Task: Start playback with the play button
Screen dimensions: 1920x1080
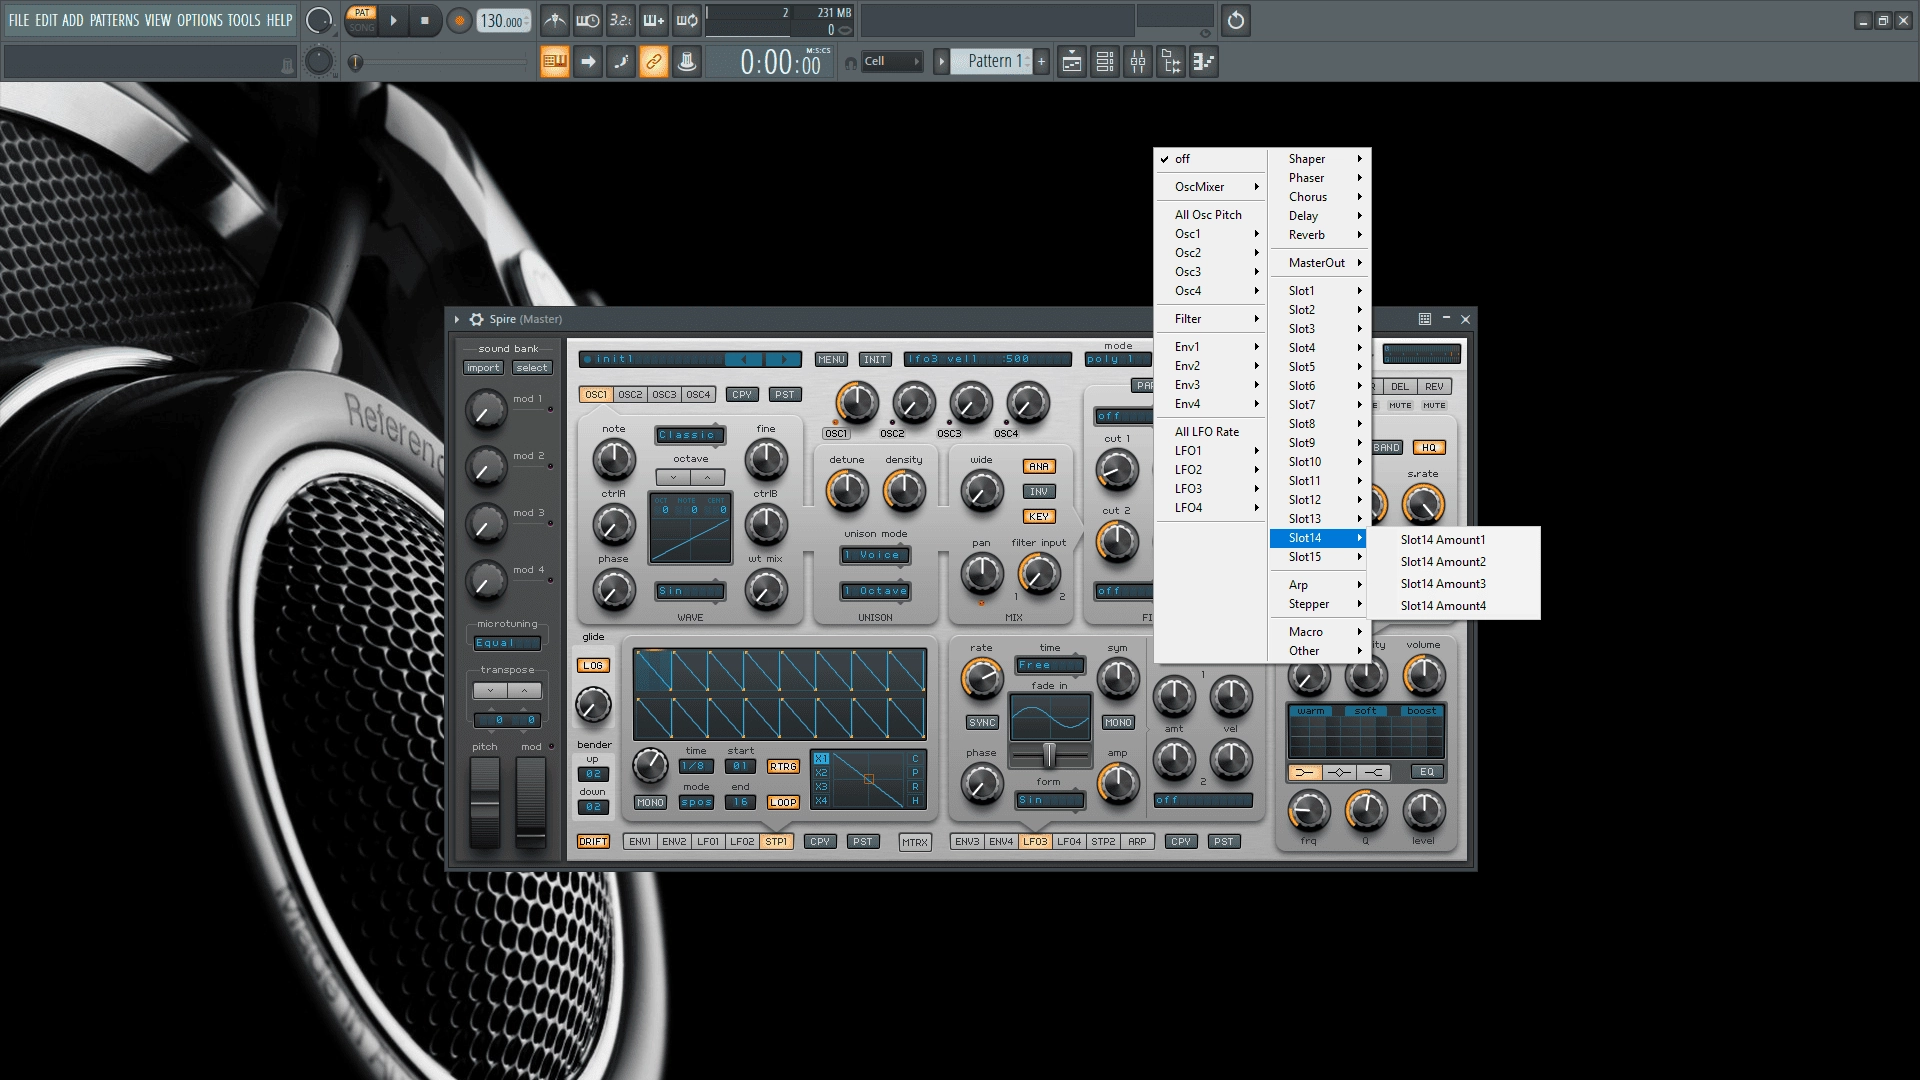Action: [393, 20]
